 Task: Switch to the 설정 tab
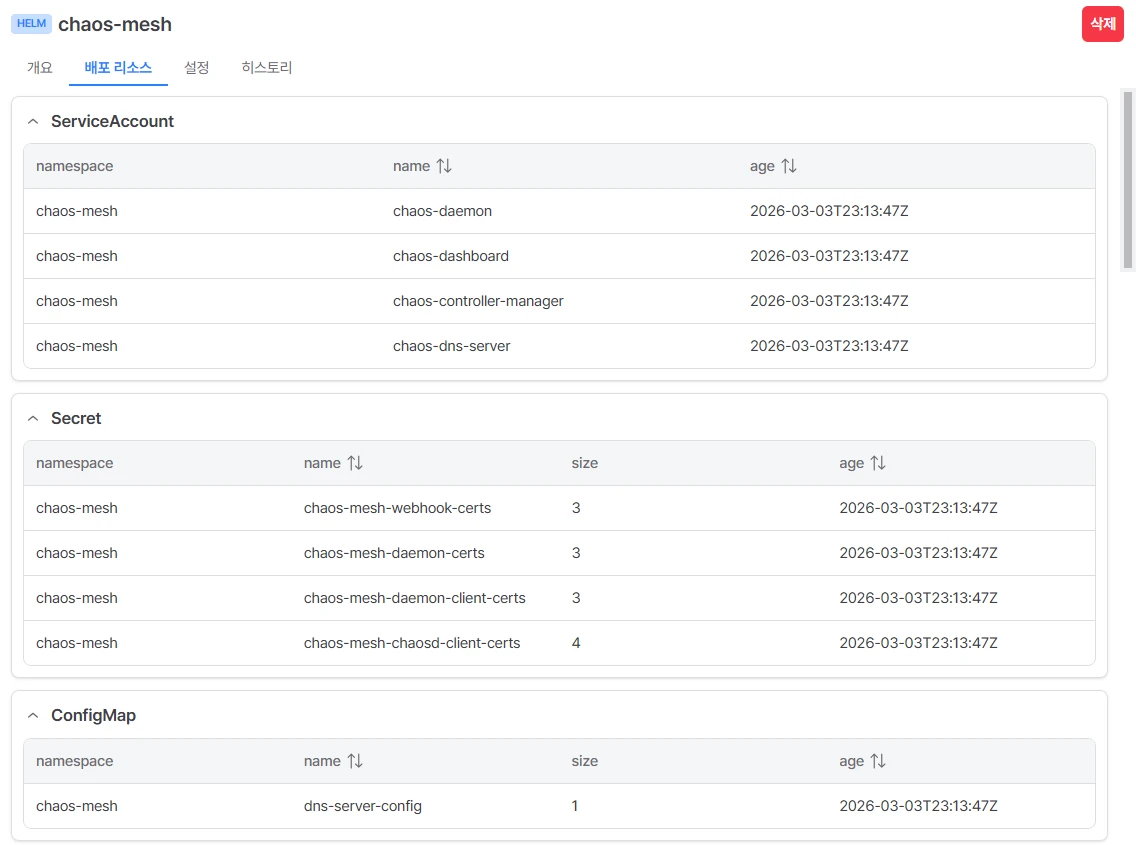pyautogui.click(x=196, y=67)
